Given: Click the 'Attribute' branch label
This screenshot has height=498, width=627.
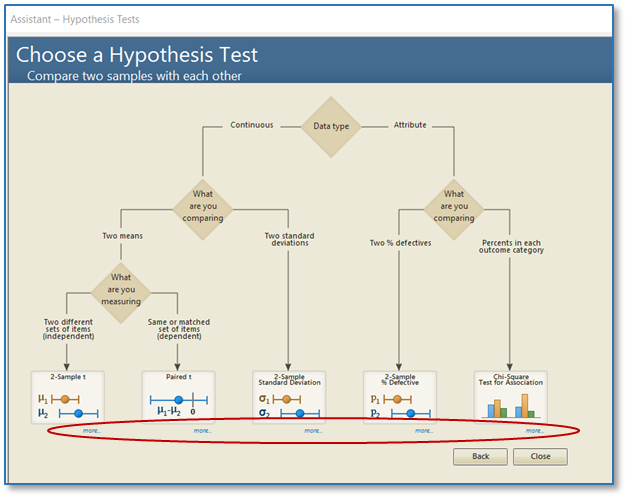Looking at the screenshot, I should pyautogui.click(x=410, y=125).
